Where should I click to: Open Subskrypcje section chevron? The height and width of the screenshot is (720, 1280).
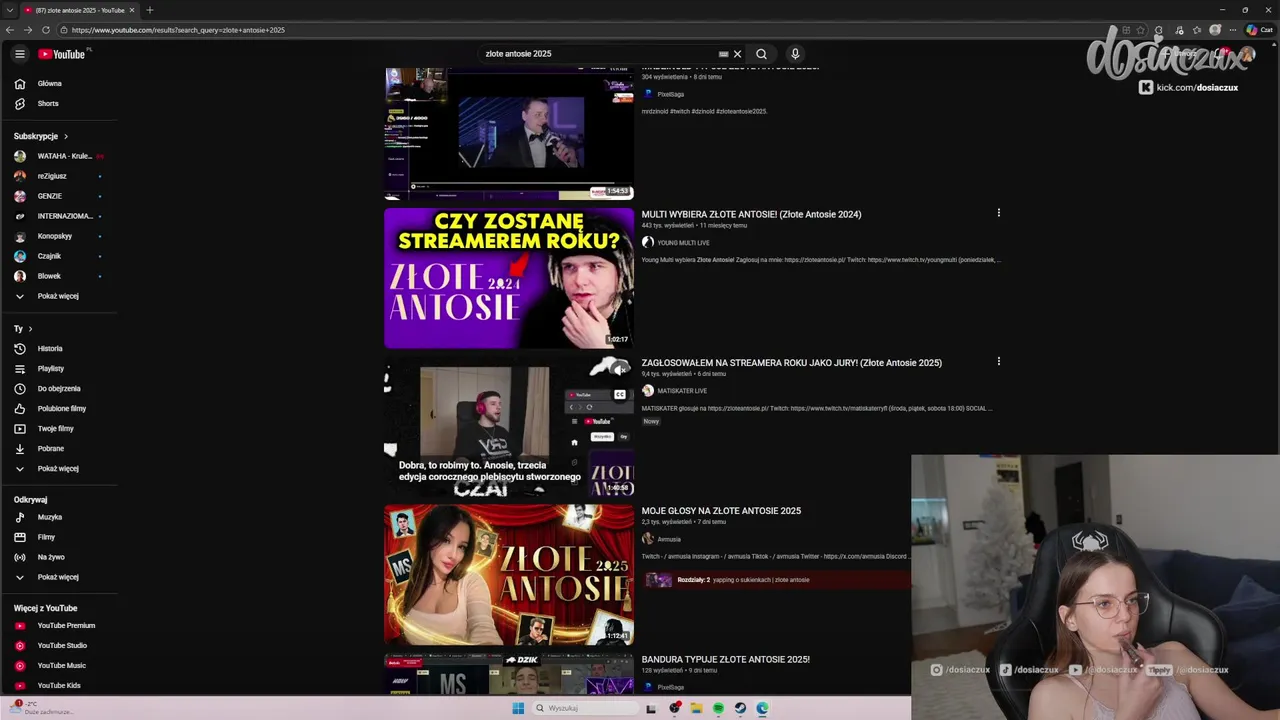coord(66,136)
